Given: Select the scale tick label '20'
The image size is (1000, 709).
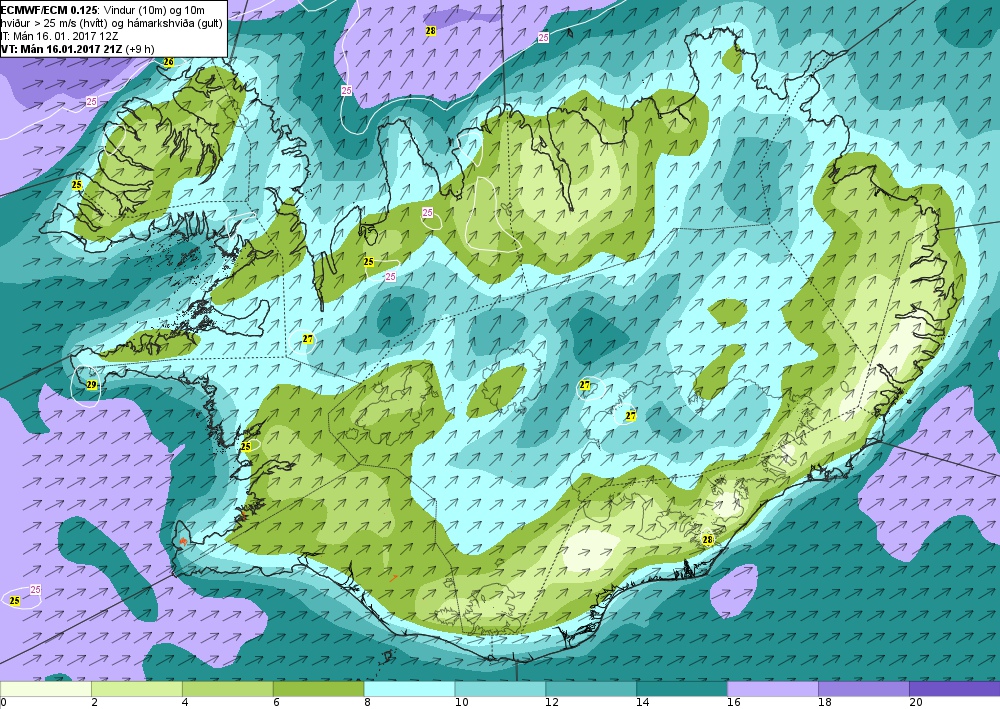Looking at the screenshot, I should (915, 703).
